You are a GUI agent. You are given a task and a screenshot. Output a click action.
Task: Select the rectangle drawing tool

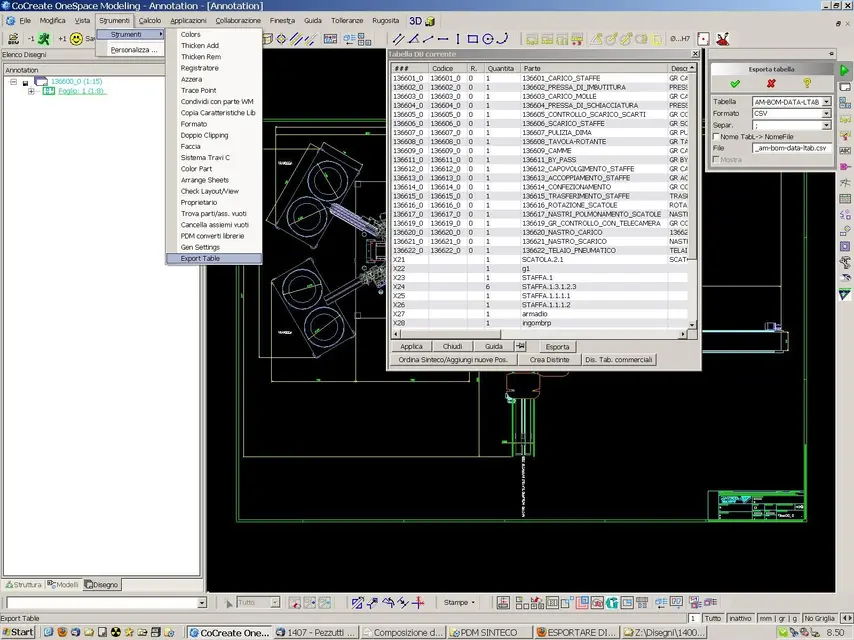click(x=473, y=39)
